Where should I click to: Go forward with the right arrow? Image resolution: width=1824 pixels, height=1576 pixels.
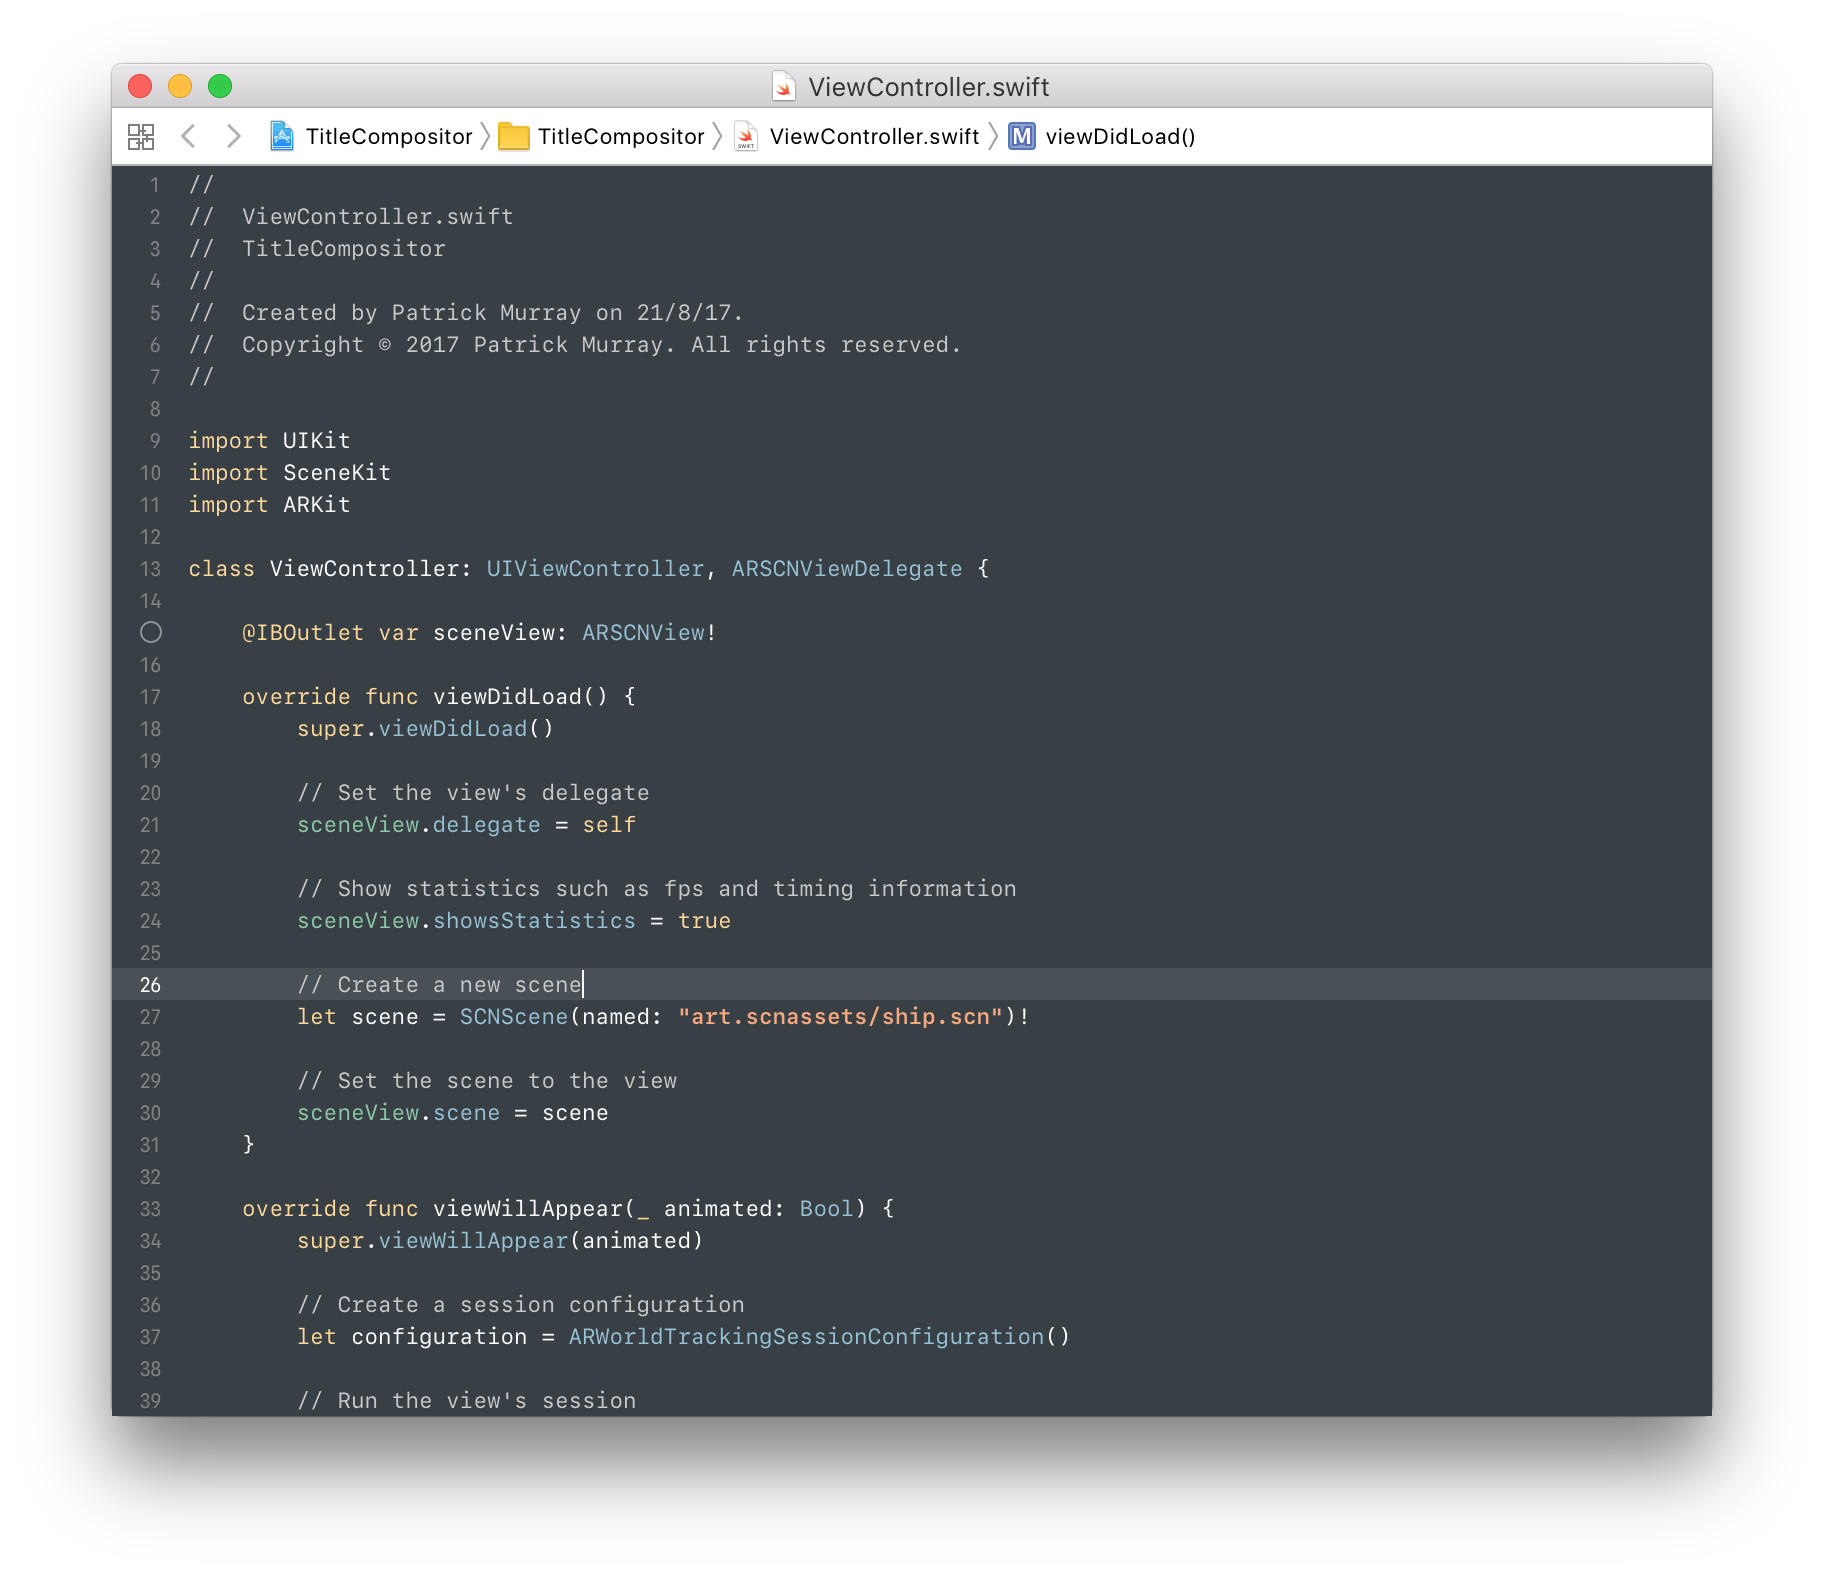[x=234, y=136]
